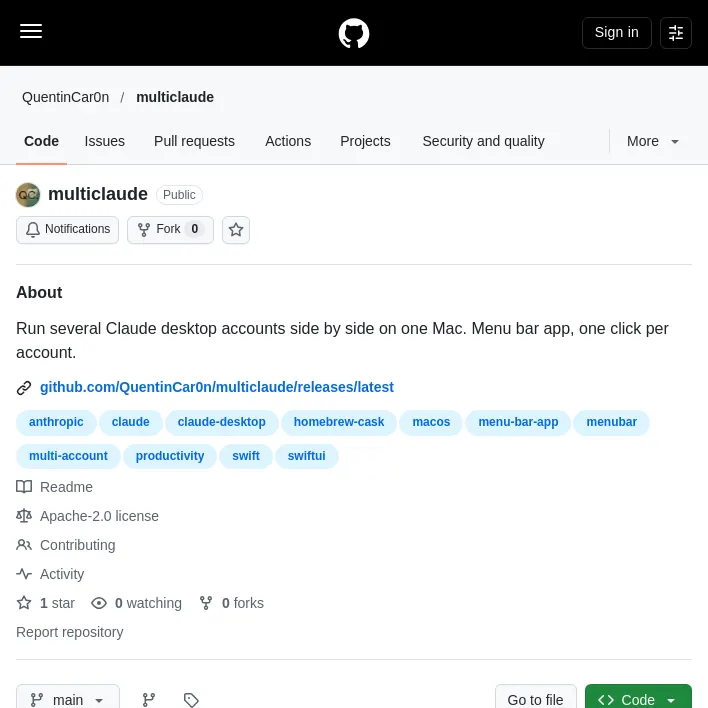
Task: Click the QC owner avatar
Action: click(x=28, y=195)
